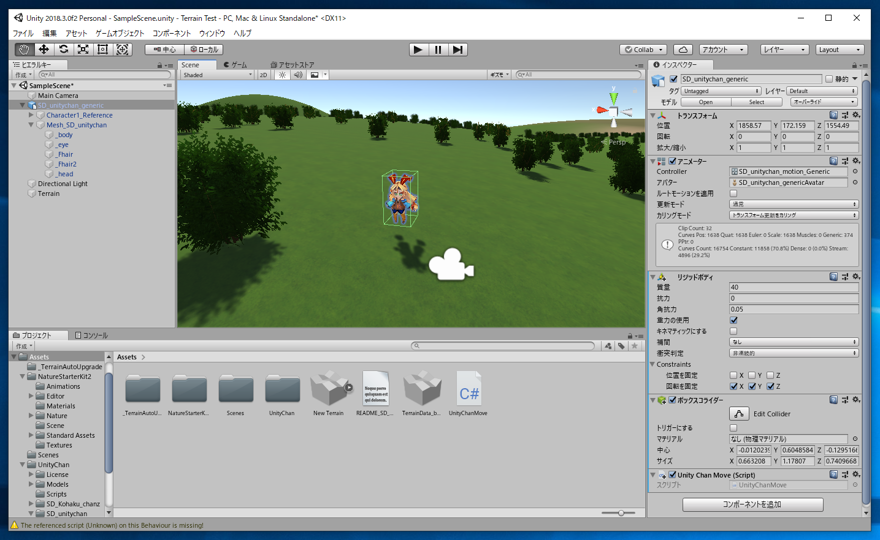Open Transform component gear settings

click(x=856, y=115)
